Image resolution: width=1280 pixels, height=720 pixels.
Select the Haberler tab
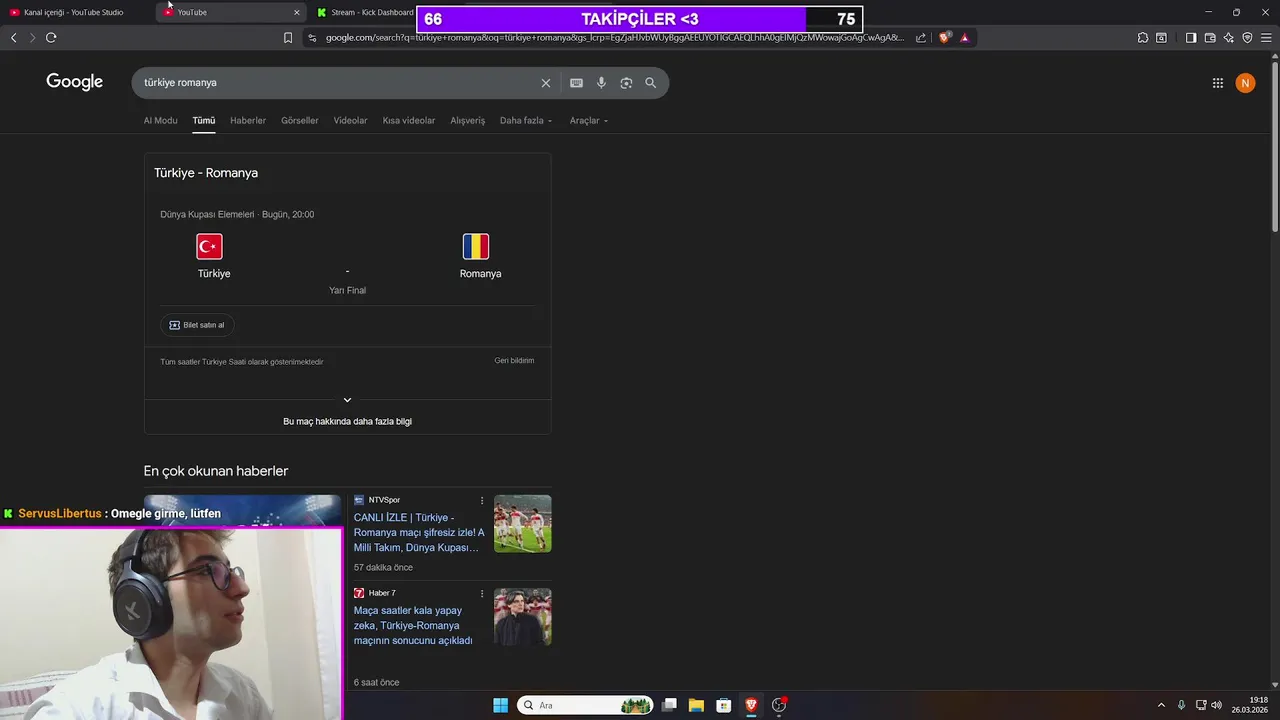coord(248,121)
